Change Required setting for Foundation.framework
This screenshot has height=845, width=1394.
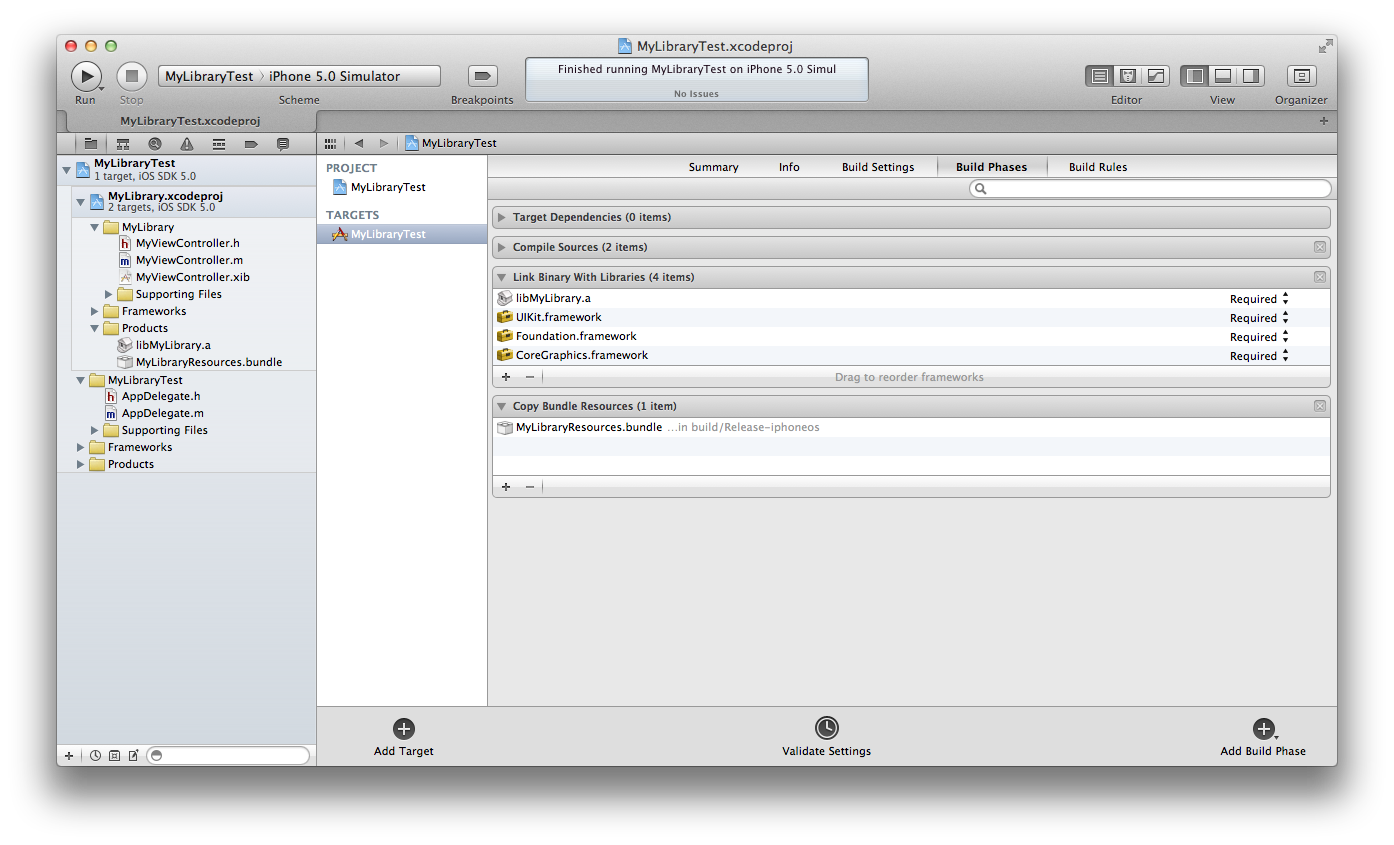pos(1259,337)
